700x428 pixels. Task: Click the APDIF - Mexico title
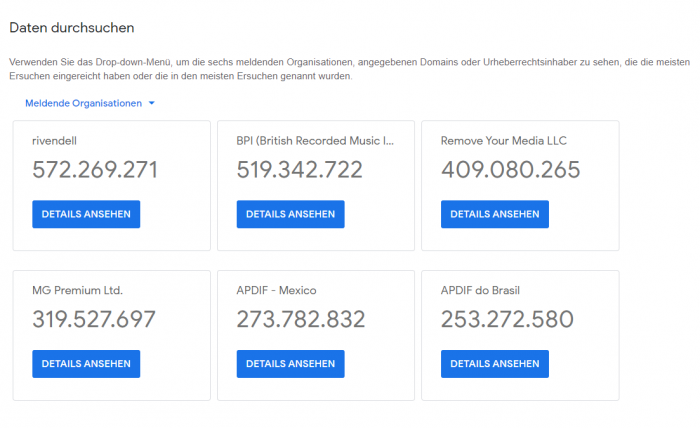(276, 291)
